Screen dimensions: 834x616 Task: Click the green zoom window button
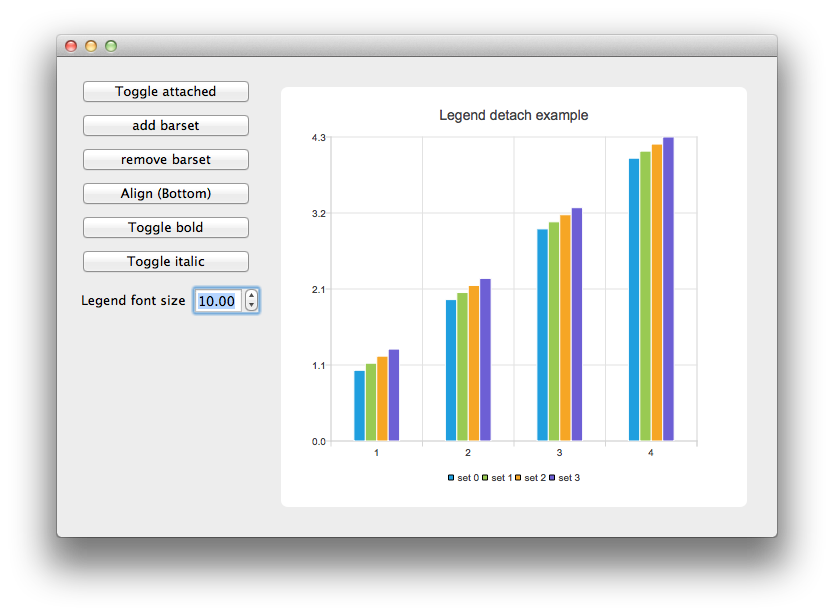[111, 46]
